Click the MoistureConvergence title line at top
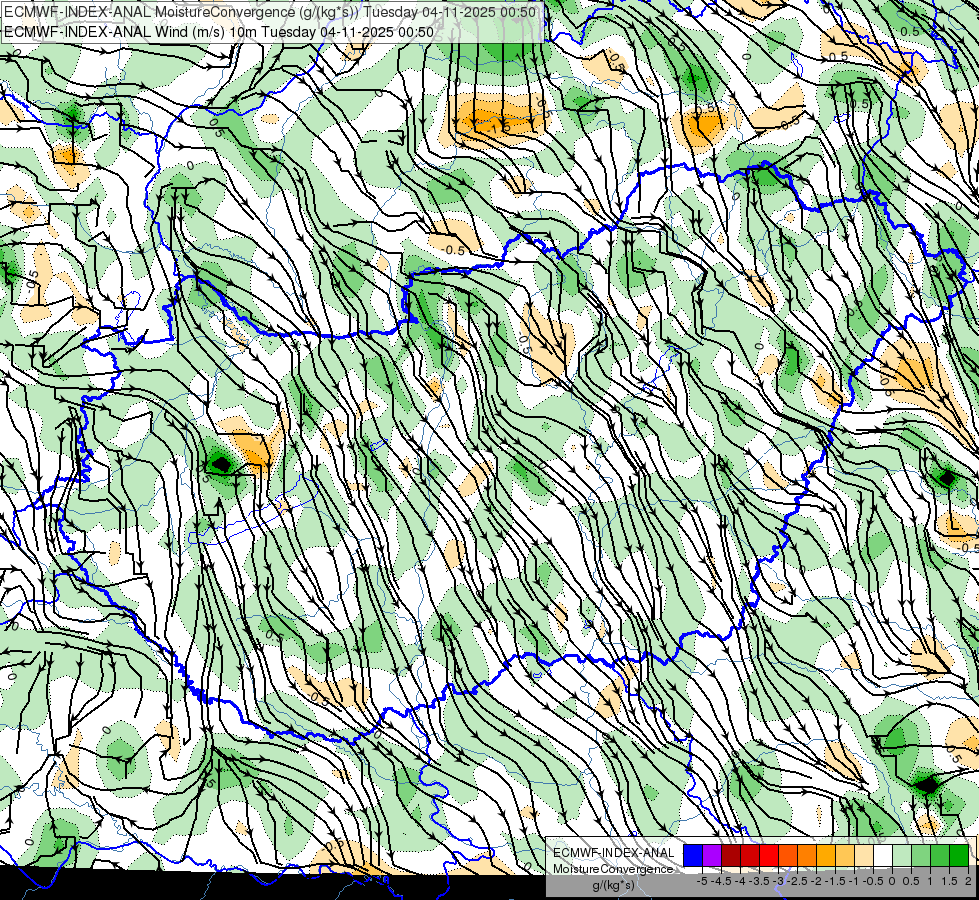 pyautogui.click(x=270, y=12)
